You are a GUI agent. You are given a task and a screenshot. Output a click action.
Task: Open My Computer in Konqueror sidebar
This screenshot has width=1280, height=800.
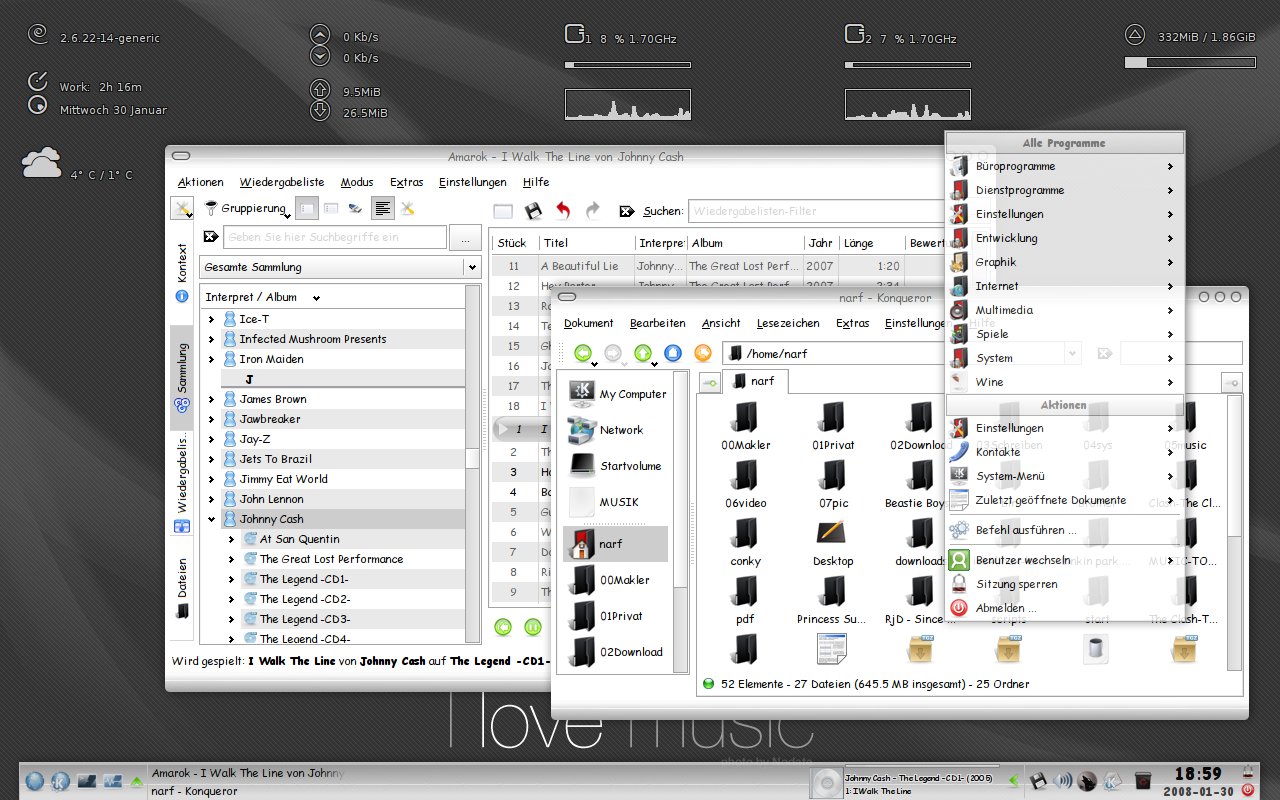[x=616, y=394]
